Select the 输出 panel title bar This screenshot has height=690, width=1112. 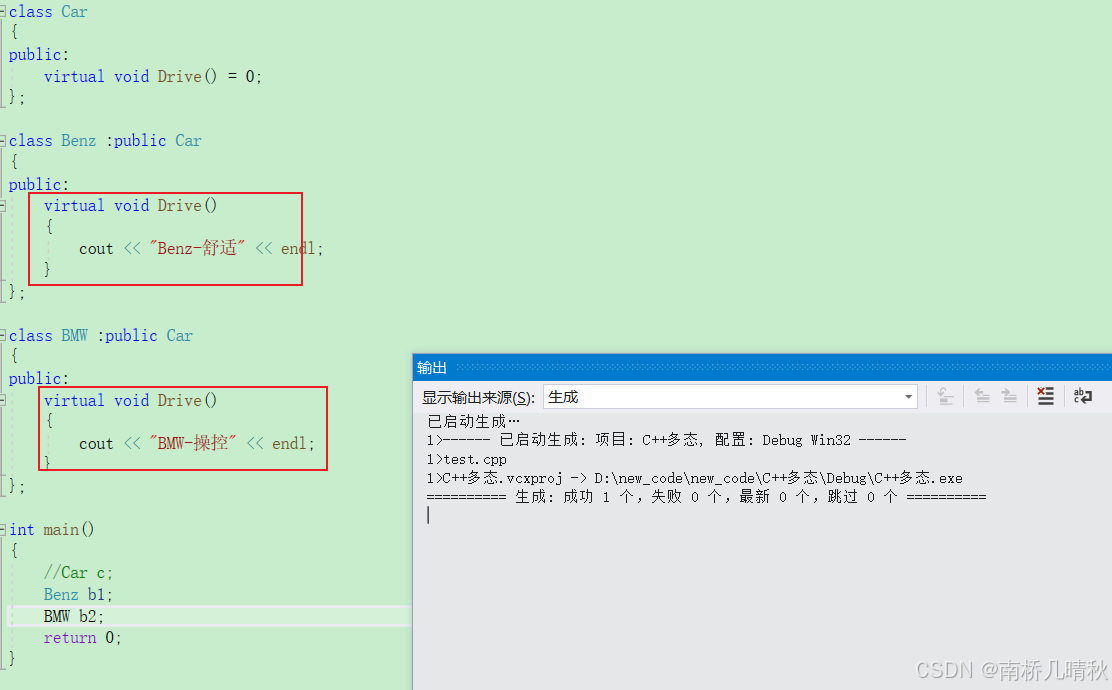pyautogui.click(x=762, y=367)
